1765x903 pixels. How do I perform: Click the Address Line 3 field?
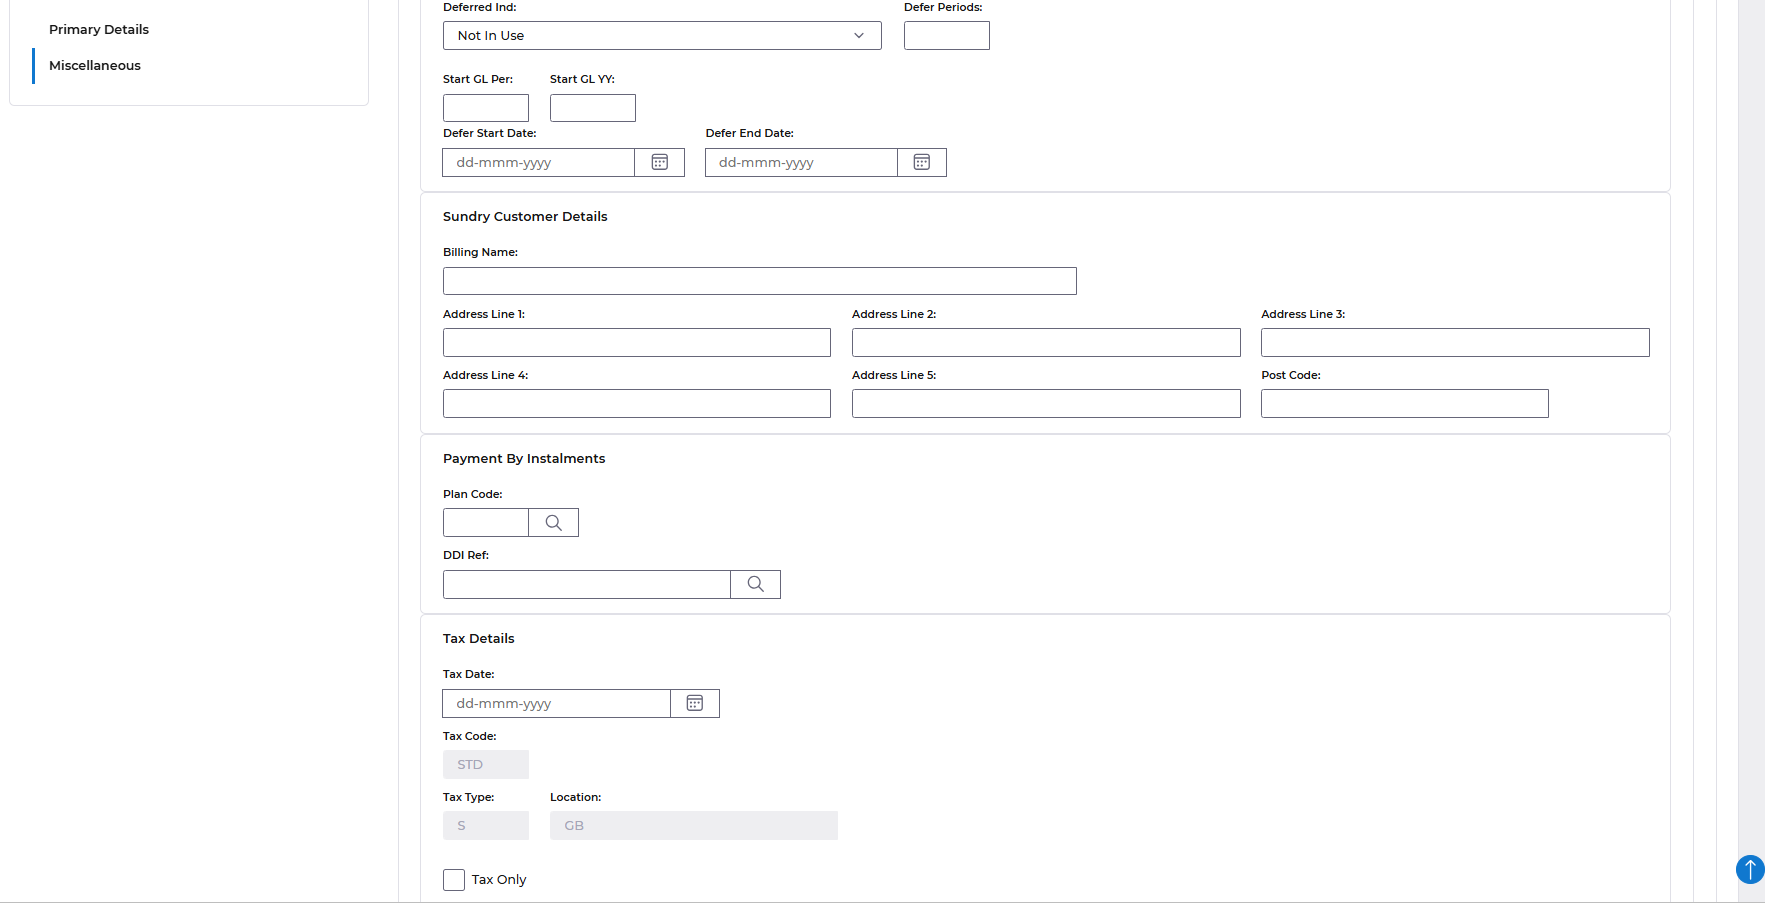coord(1454,343)
